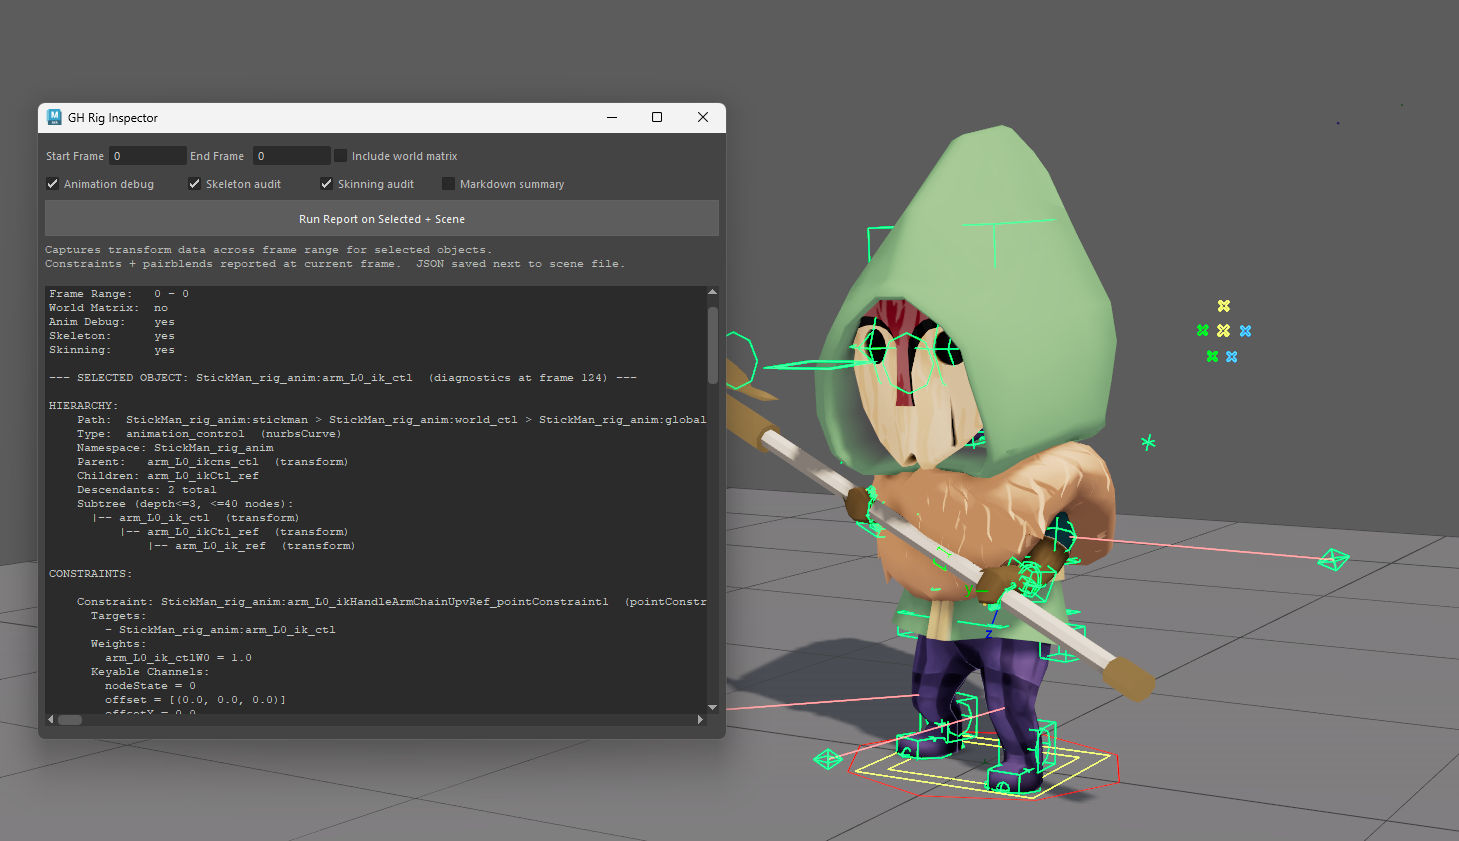Click the horizontal scrollbar thumb
Screen dimensions: 1459x841
click(70, 719)
